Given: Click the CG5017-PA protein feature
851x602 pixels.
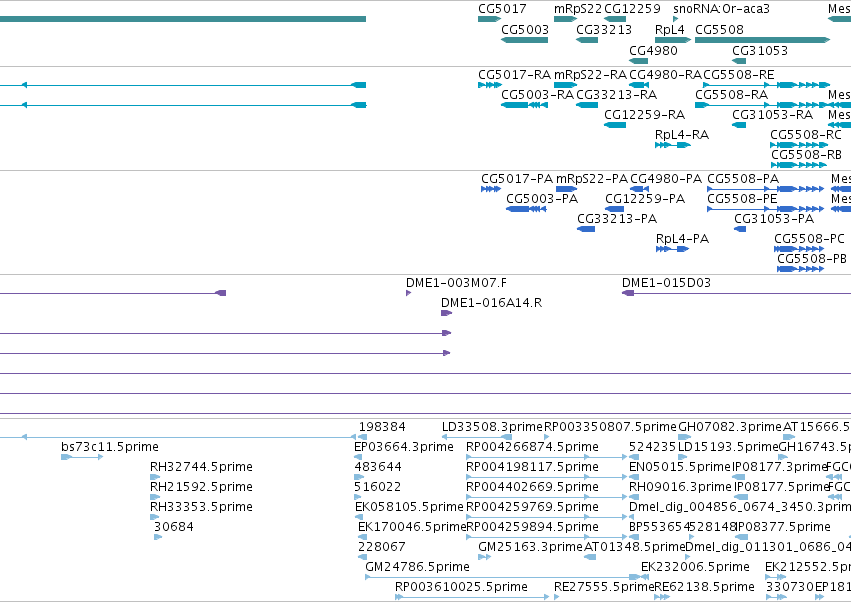Looking at the screenshot, I should (491, 189).
